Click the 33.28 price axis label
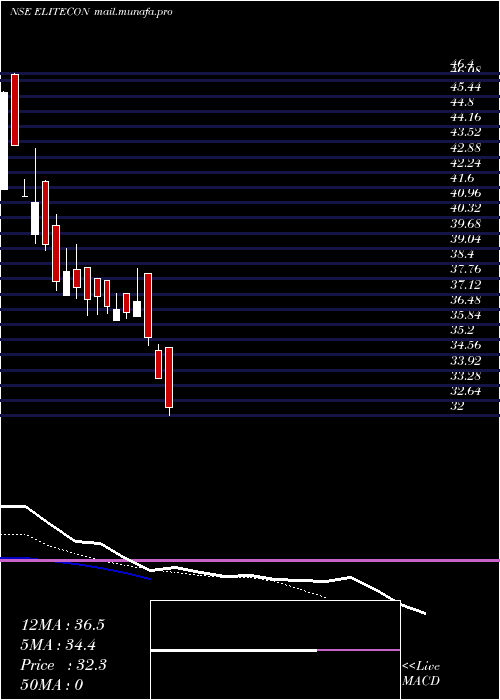This screenshot has height=700, width=500. pyautogui.click(x=466, y=375)
